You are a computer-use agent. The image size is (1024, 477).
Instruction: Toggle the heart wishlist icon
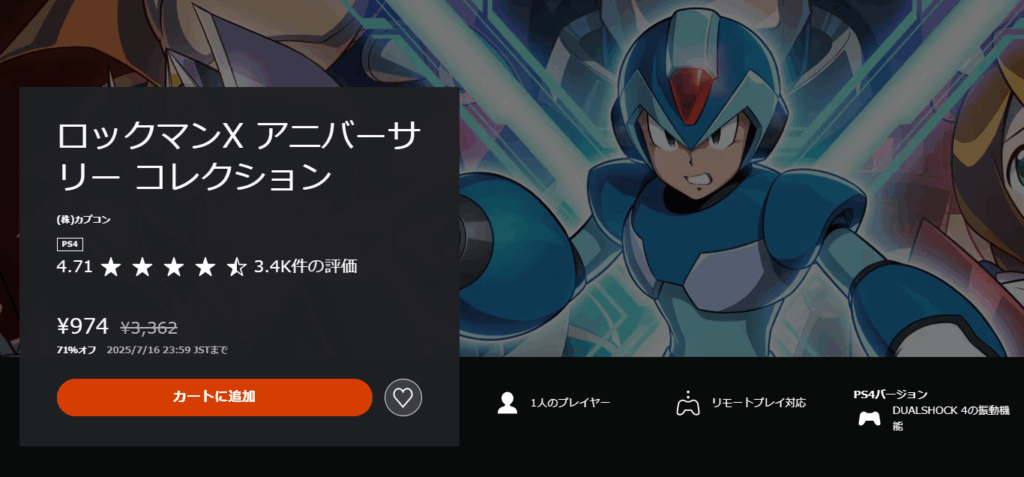click(x=403, y=397)
